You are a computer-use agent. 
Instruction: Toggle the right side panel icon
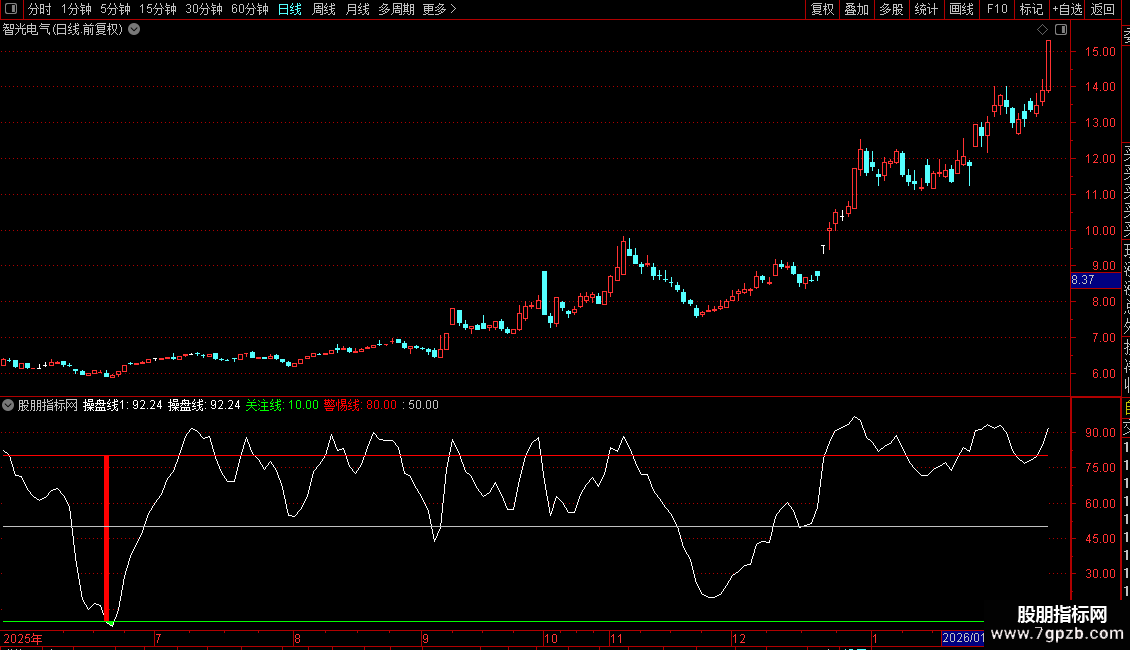(1061, 30)
